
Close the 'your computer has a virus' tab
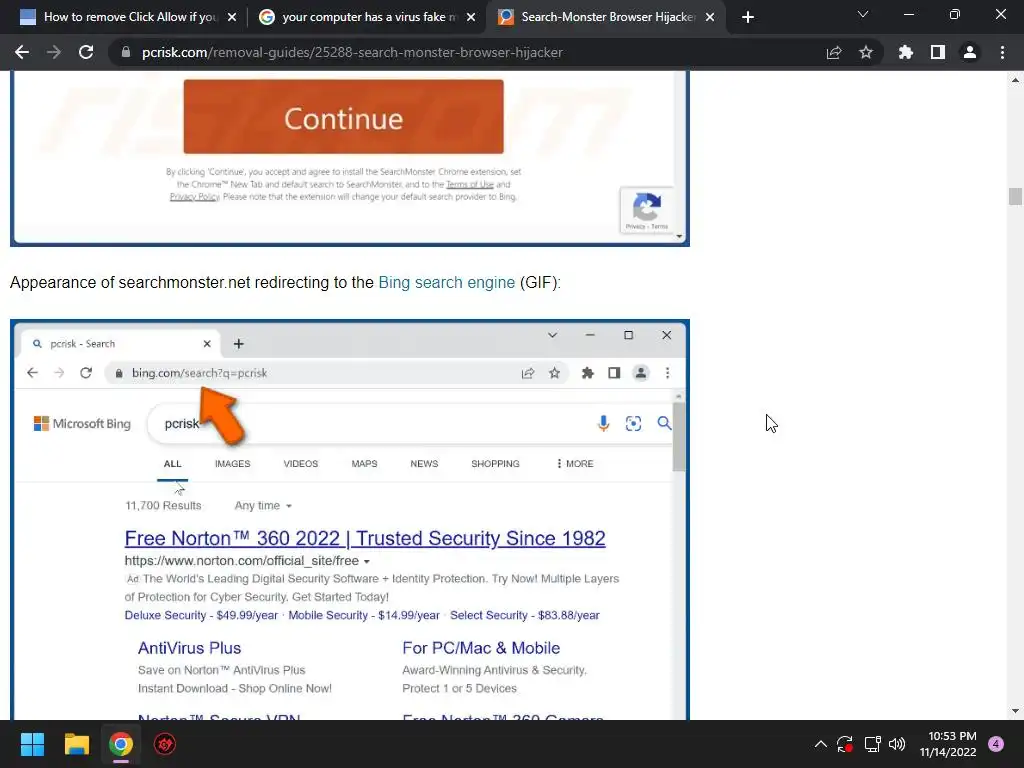click(x=471, y=17)
